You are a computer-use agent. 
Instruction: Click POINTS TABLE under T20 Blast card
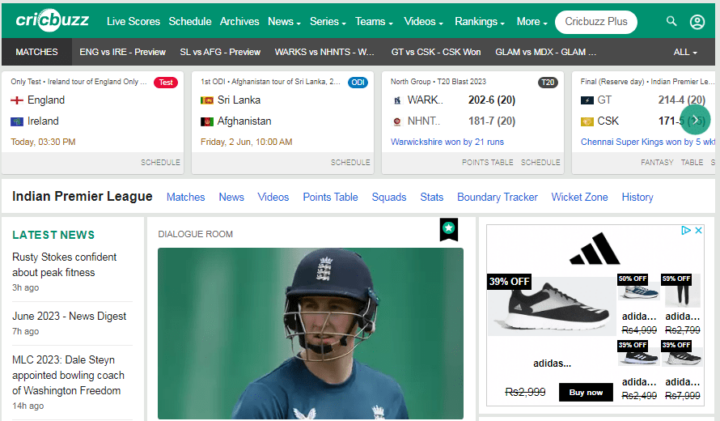point(487,162)
